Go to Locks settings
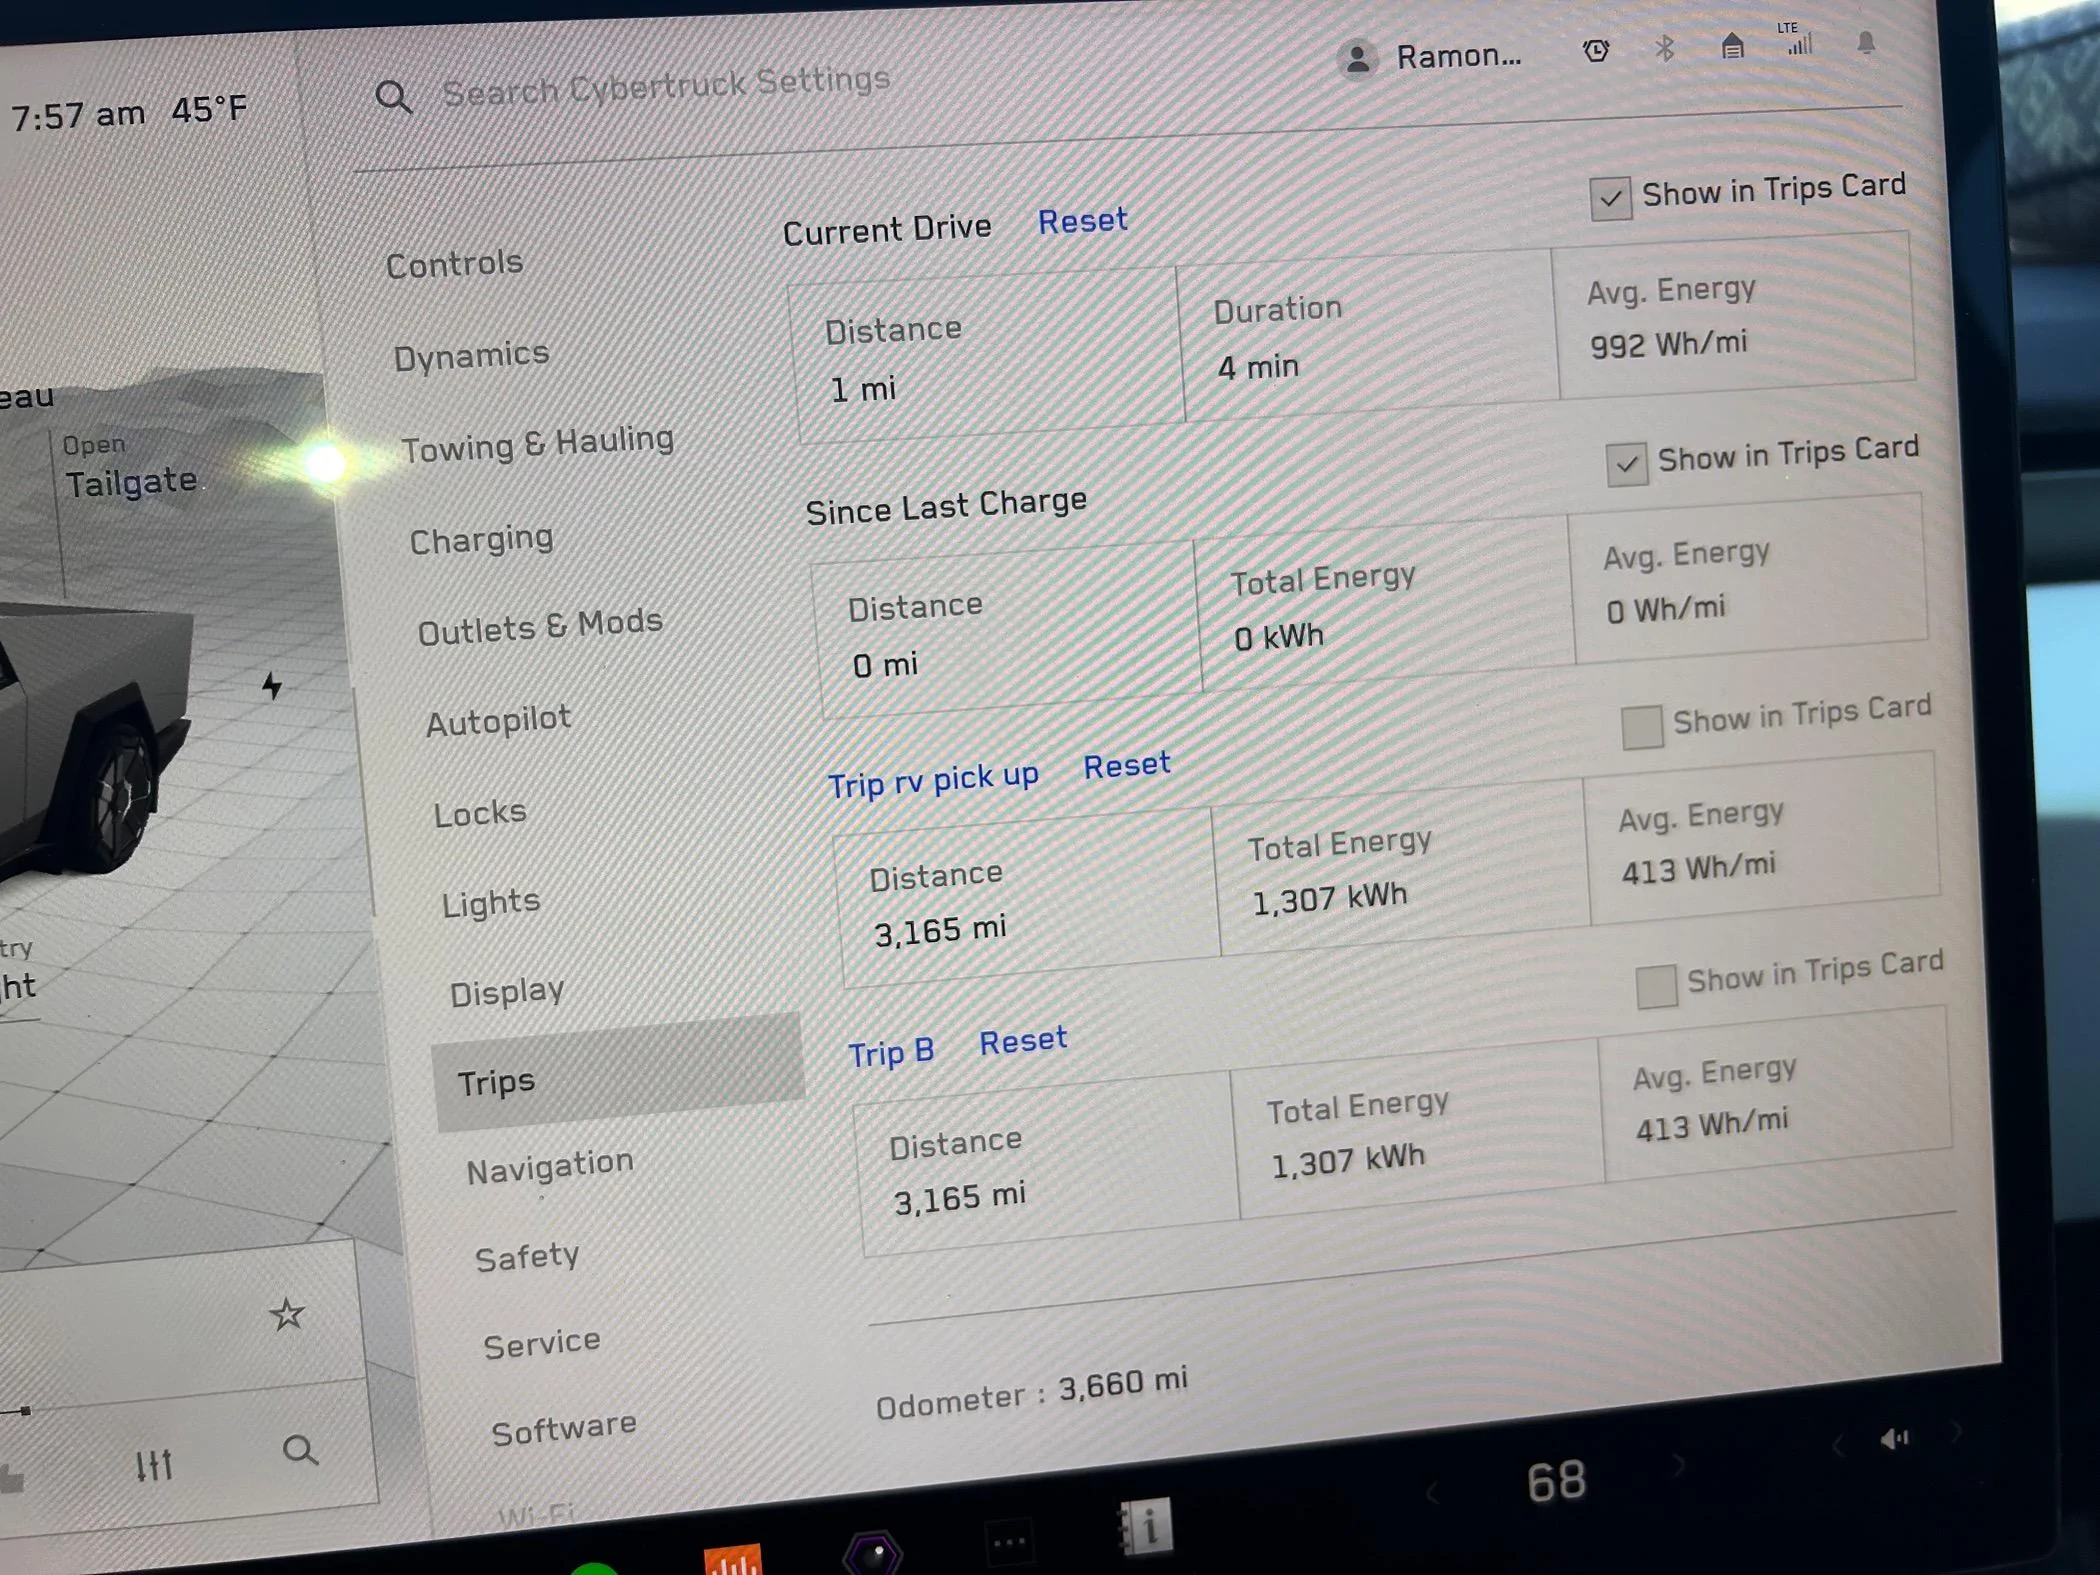The height and width of the screenshot is (1575, 2100). coord(480,813)
